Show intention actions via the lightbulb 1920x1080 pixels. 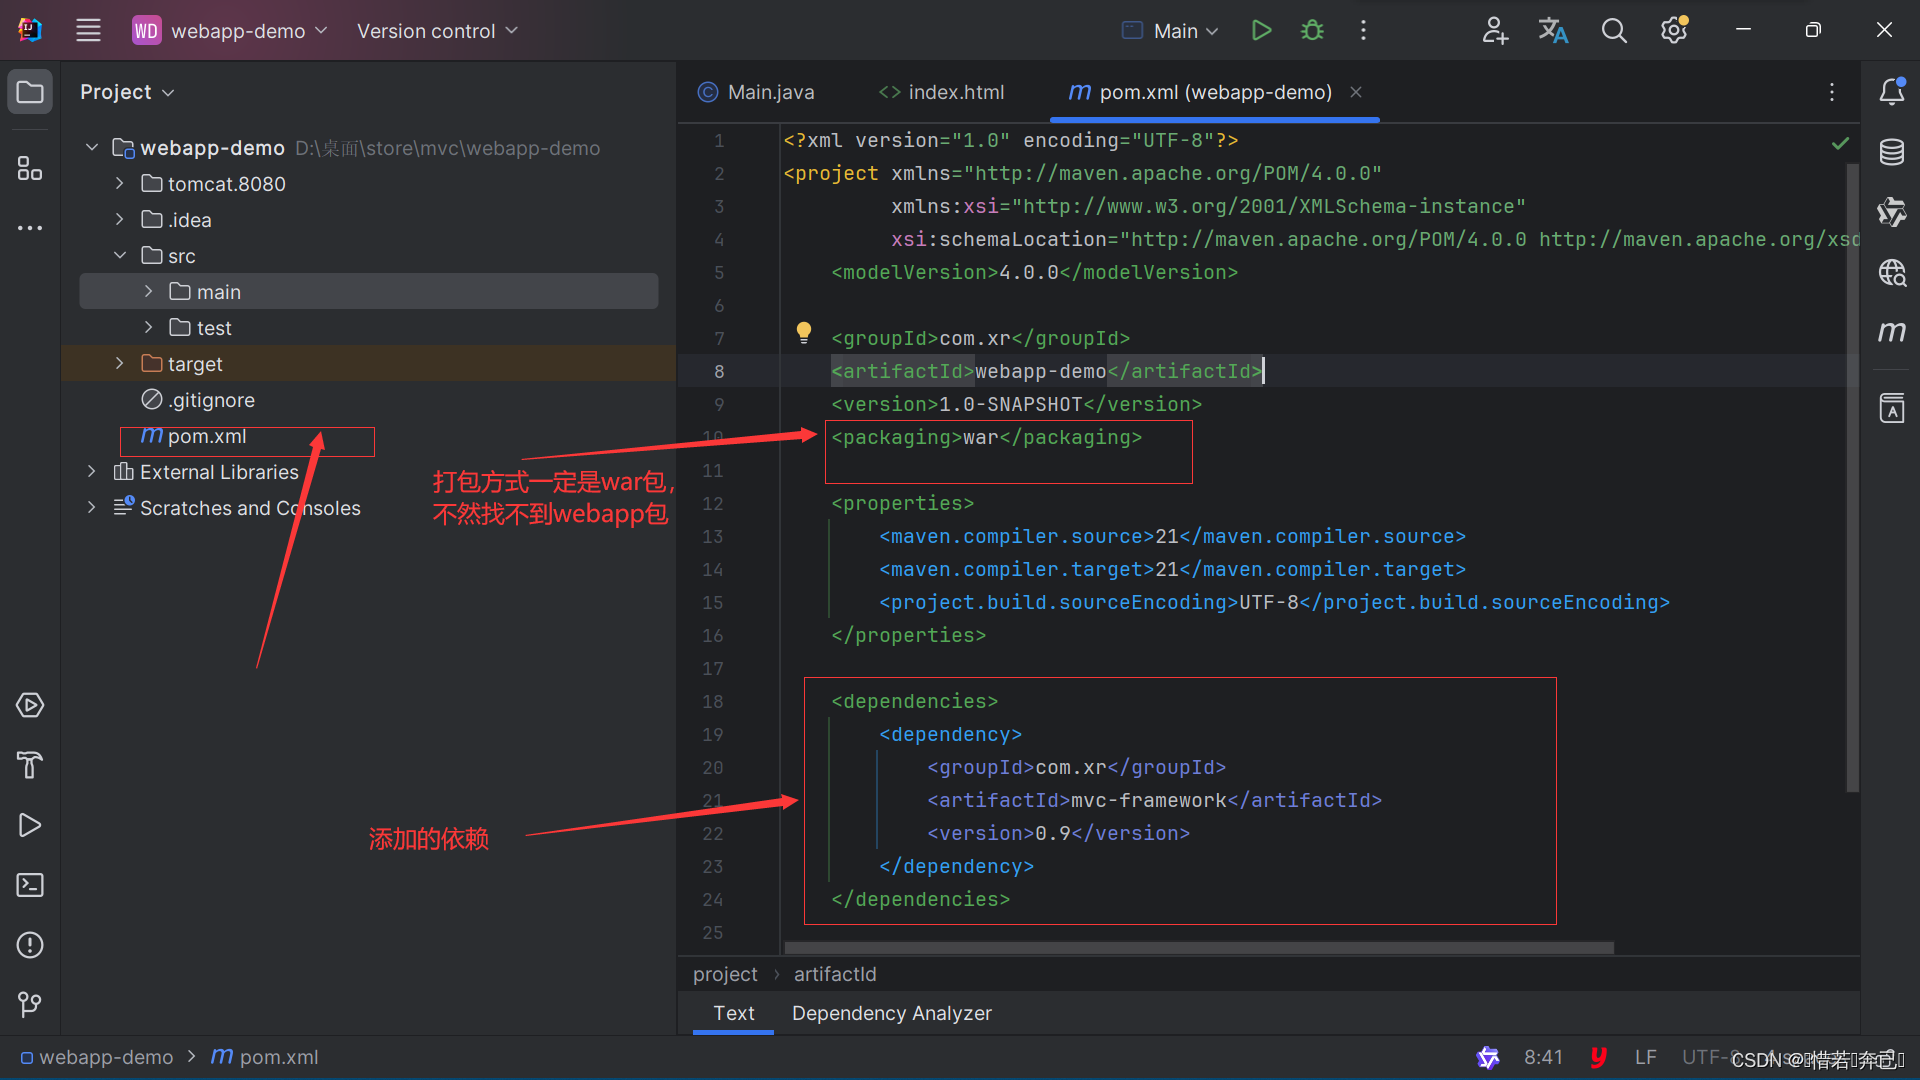pos(803,332)
